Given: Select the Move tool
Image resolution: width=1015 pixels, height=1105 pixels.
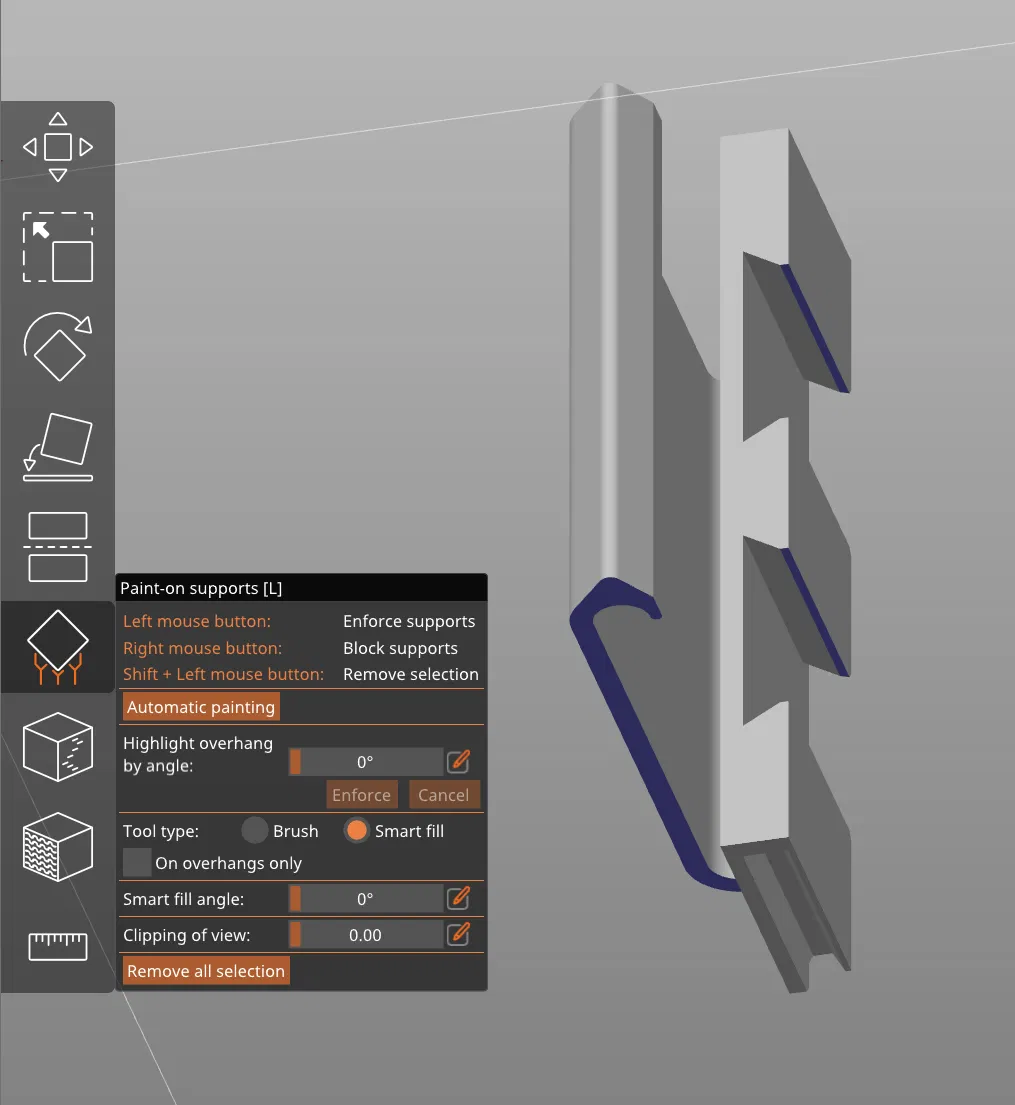Looking at the screenshot, I should click(58, 147).
